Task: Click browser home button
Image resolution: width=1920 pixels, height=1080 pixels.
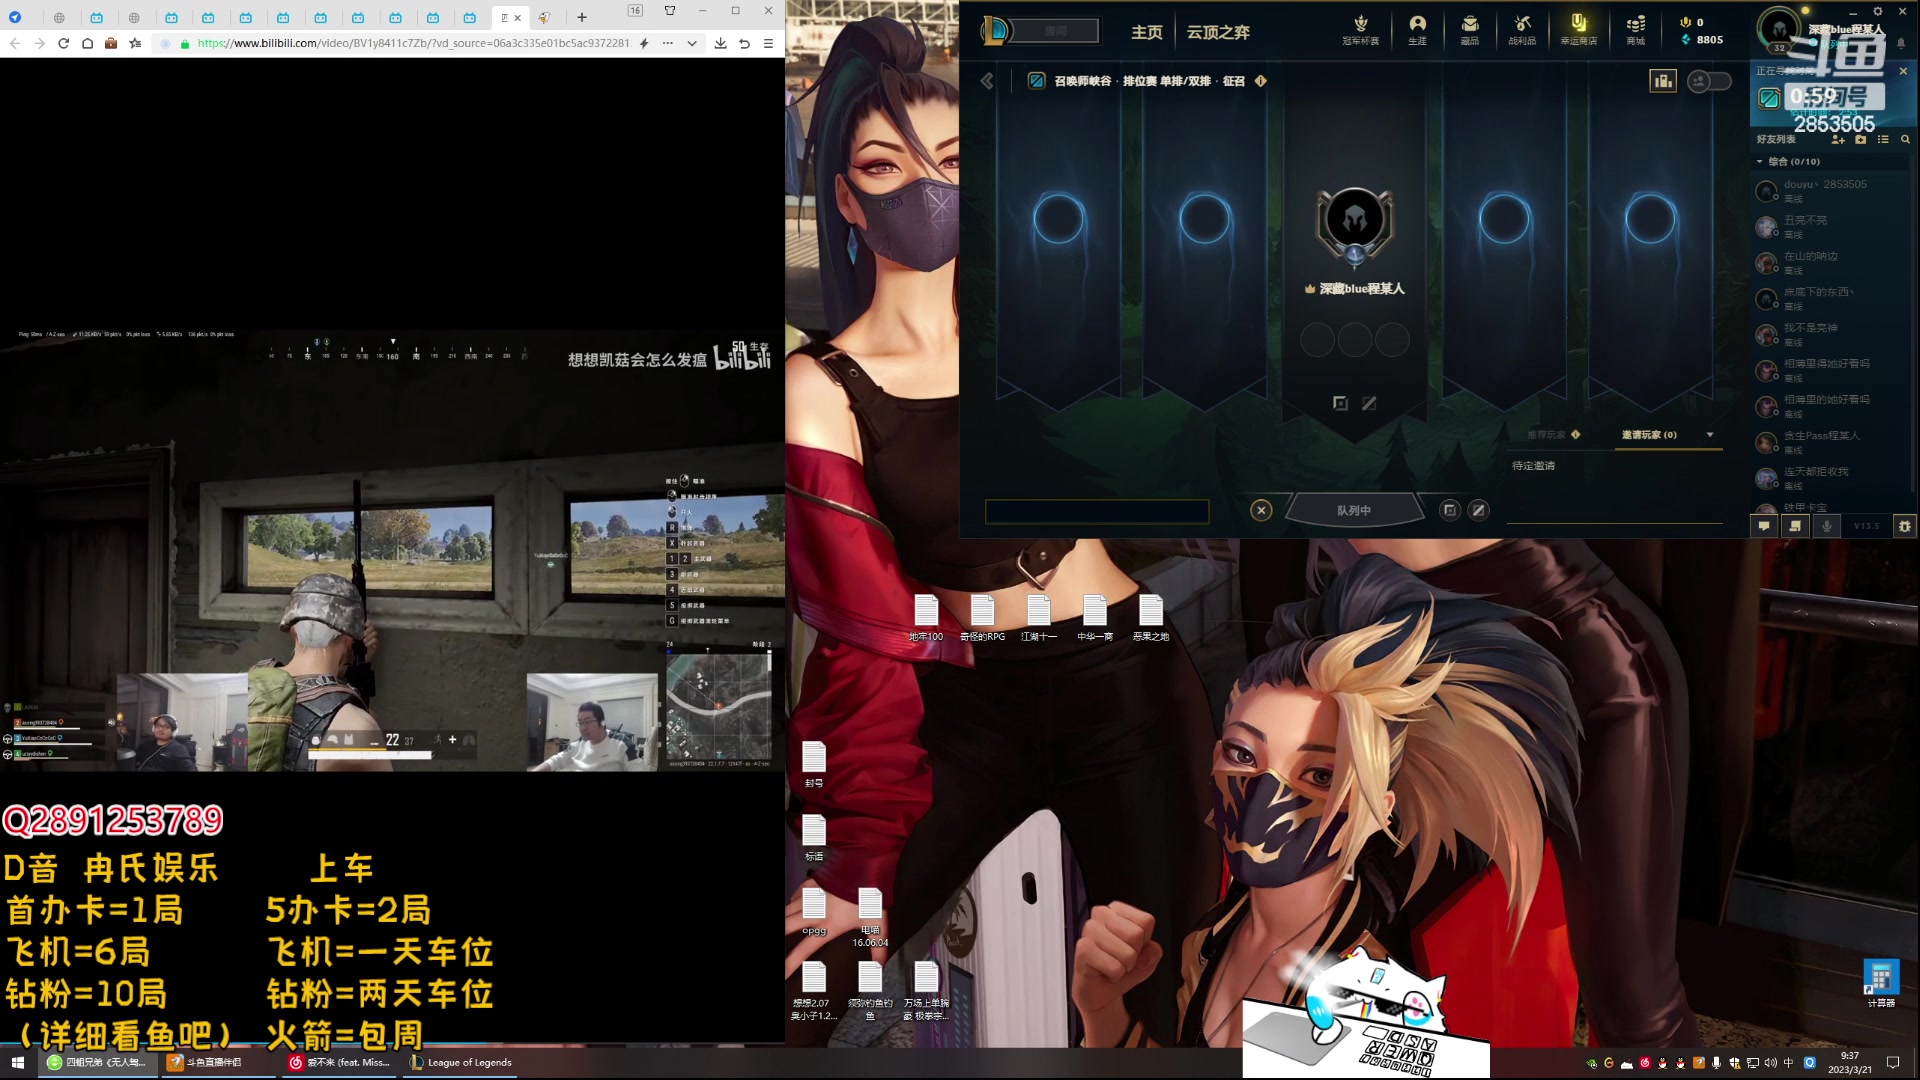Action: click(87, 43)
